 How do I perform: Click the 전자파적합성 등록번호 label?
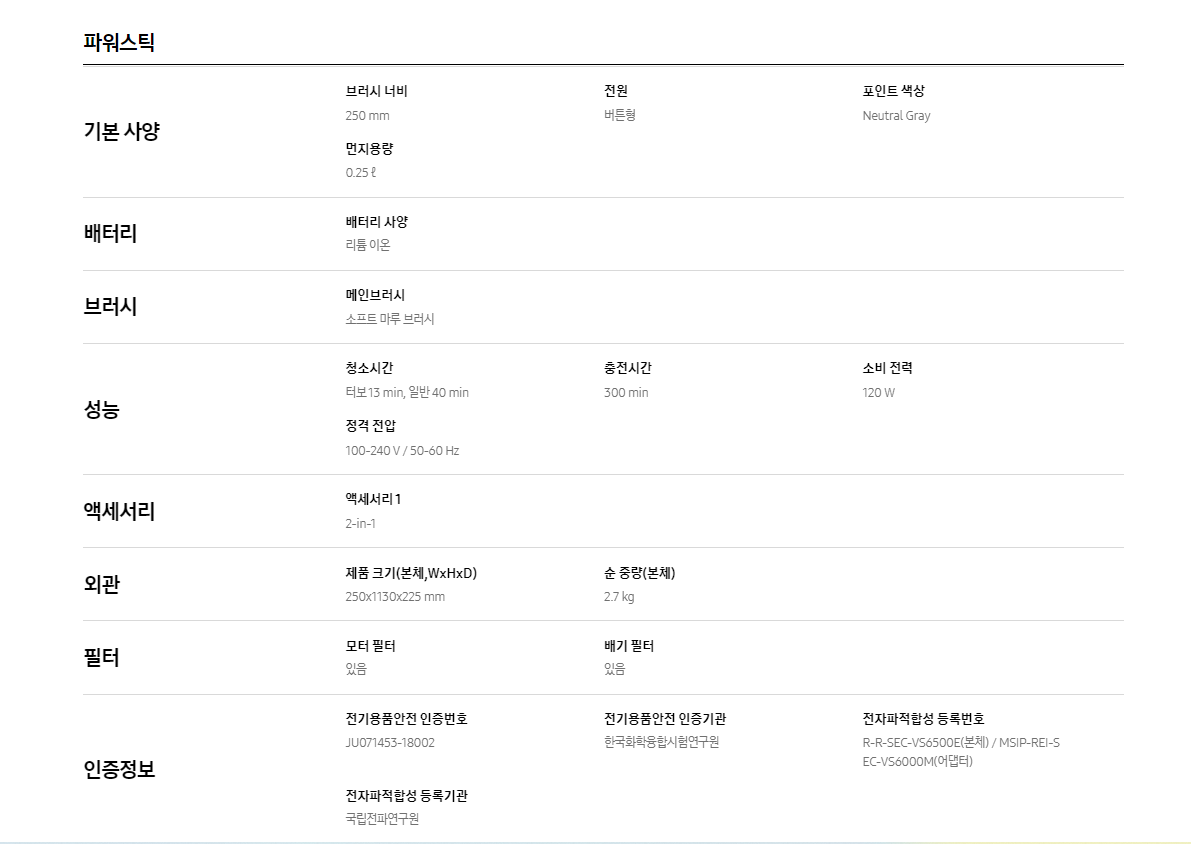click(x=924, y=719)
